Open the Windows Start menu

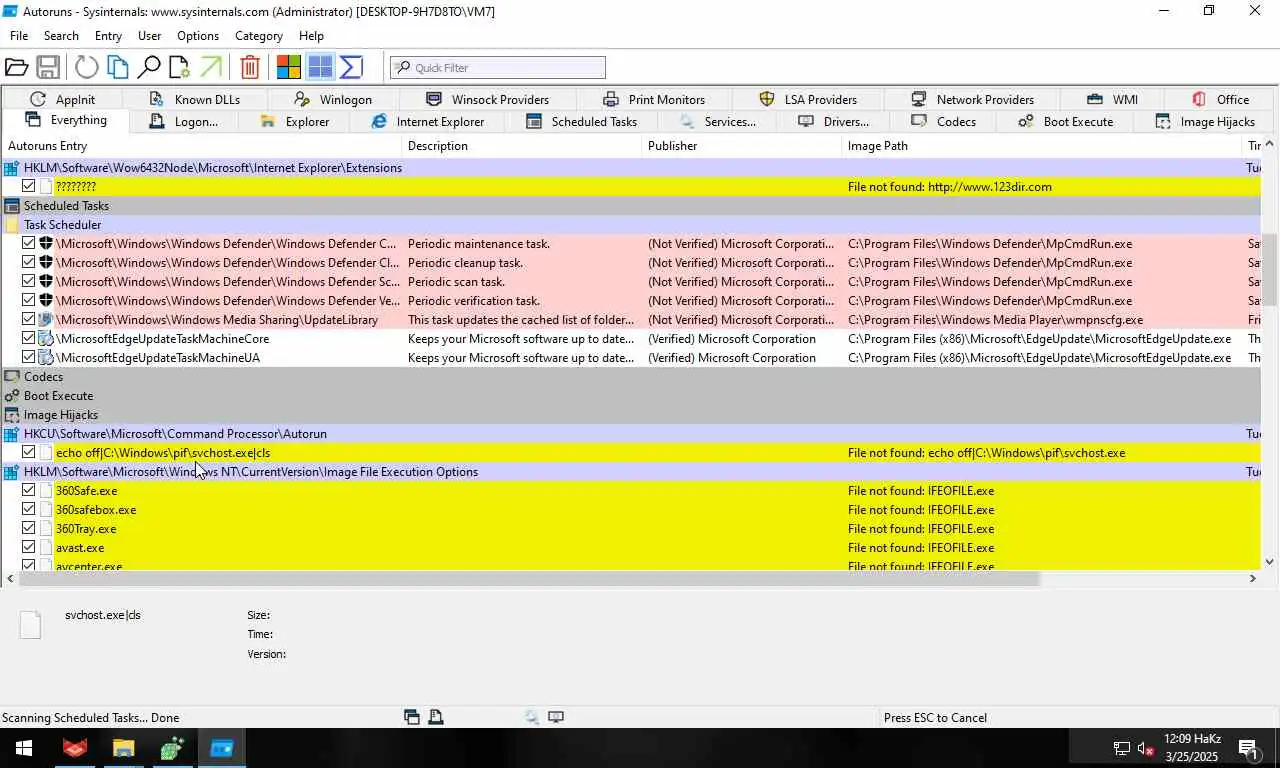pos(23,748)
